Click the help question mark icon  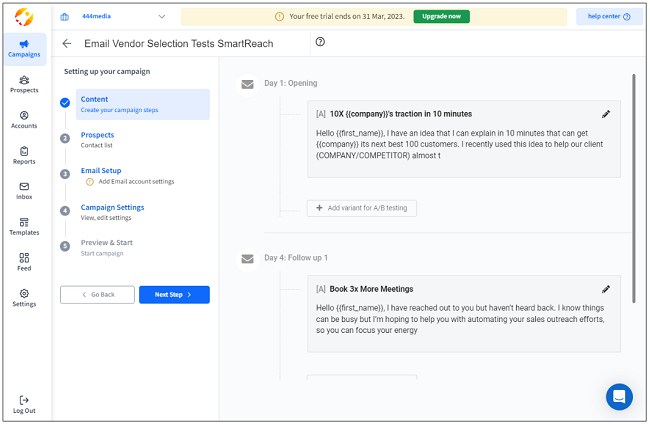[320, 42]
